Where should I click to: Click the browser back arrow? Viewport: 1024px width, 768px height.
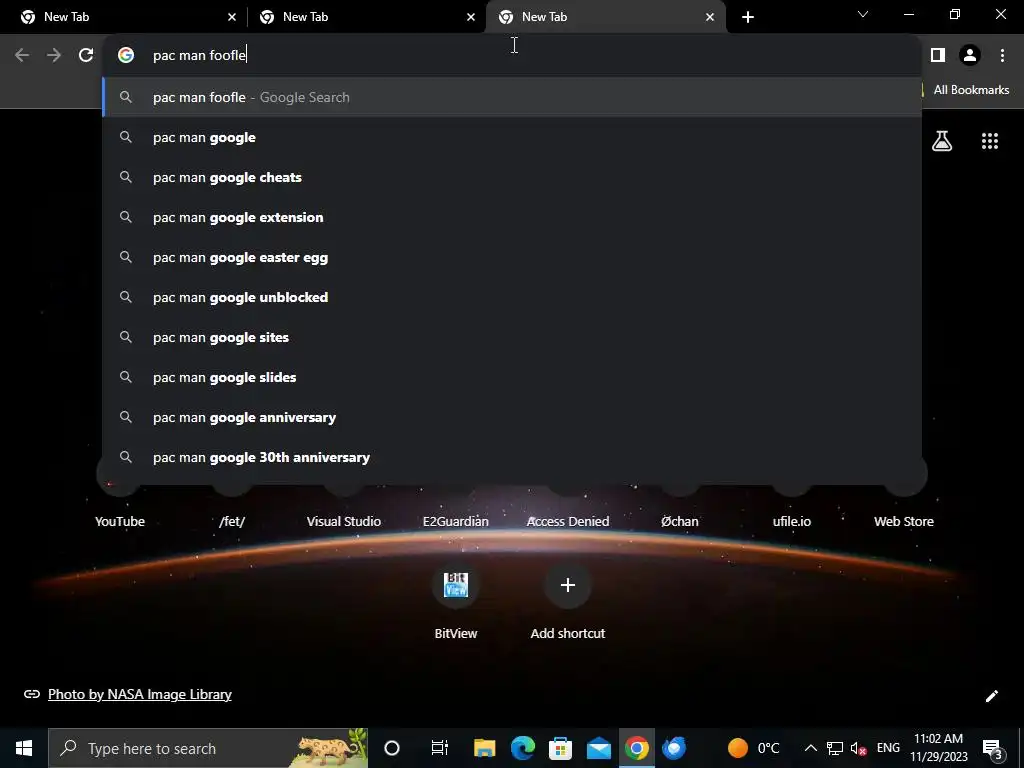pyautogui.click(x=22, y=56)
